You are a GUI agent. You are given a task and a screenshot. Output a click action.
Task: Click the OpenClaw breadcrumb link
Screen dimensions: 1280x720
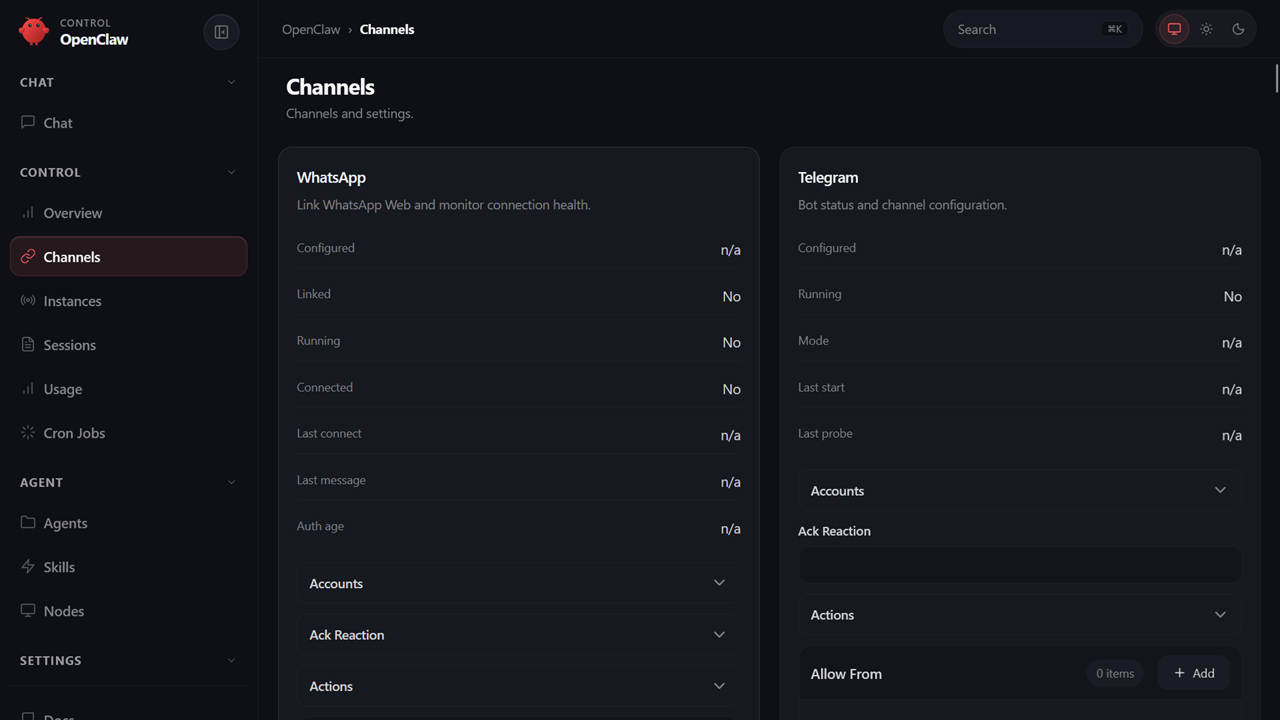click(311, 29)
